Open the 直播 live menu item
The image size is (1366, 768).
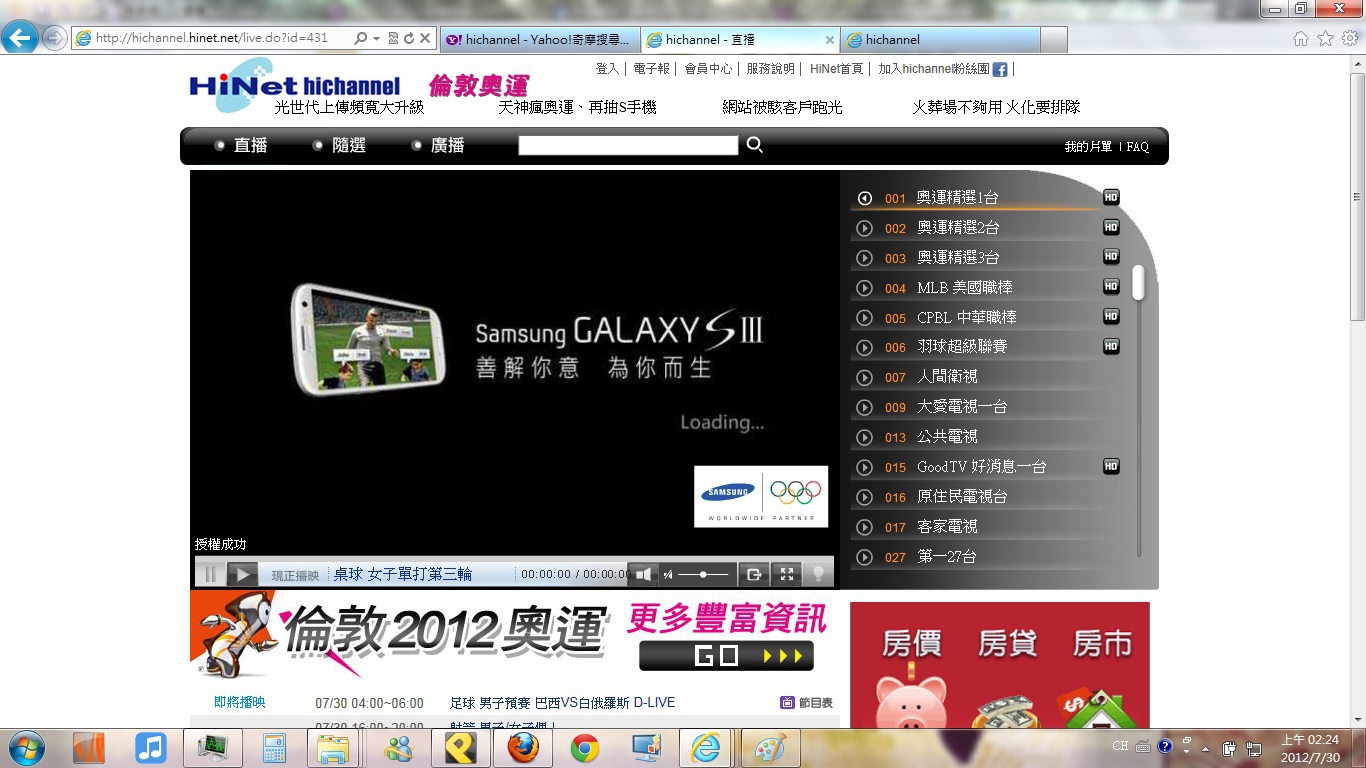(250, 145)
